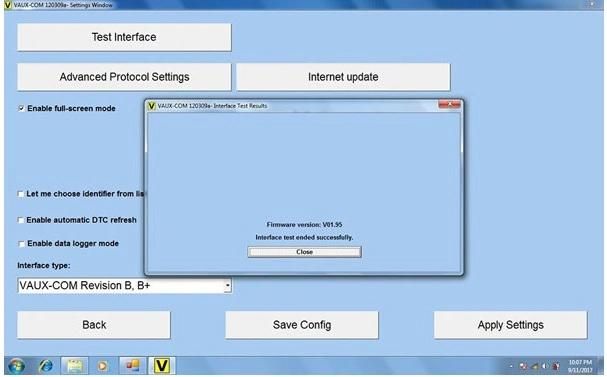
Task: Start the Internet update
Action: [343, 77]
